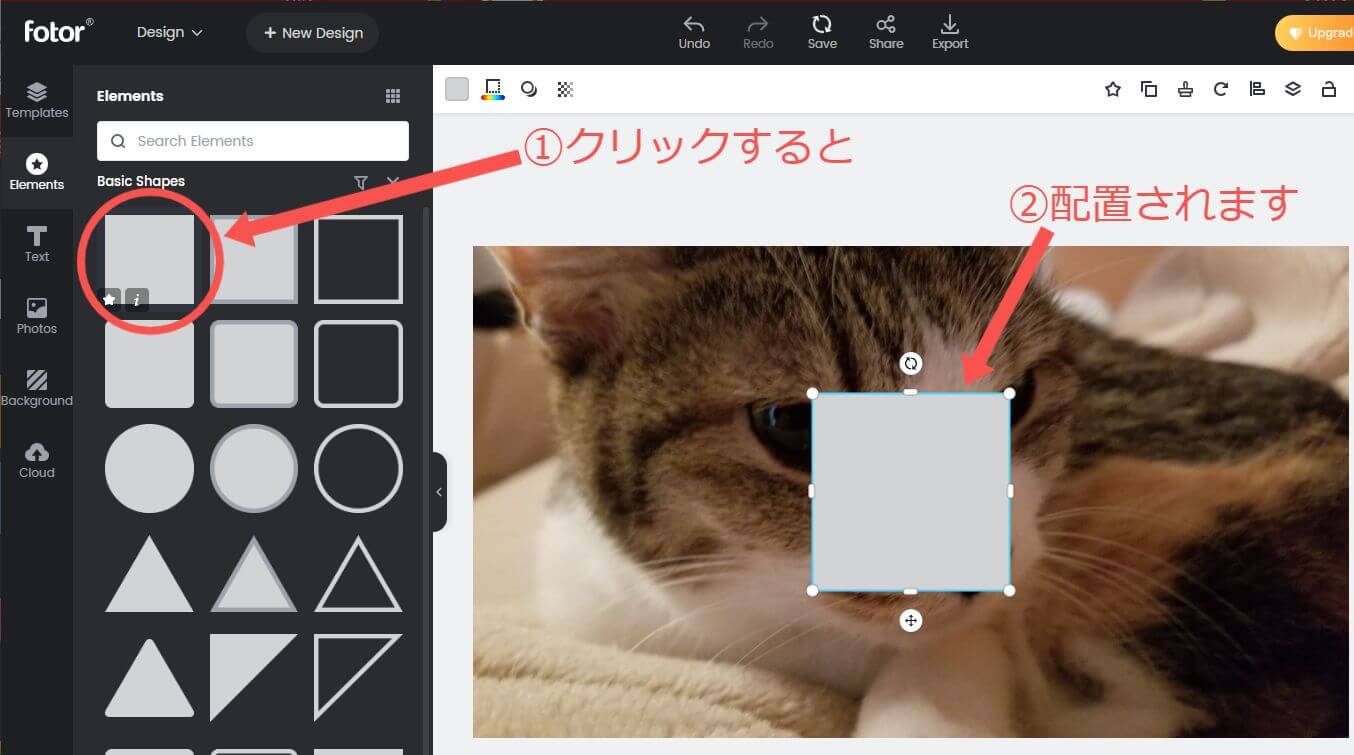Click the Redo button
The width and height of the screenshot is (1354, 755).
pos(758,32)
